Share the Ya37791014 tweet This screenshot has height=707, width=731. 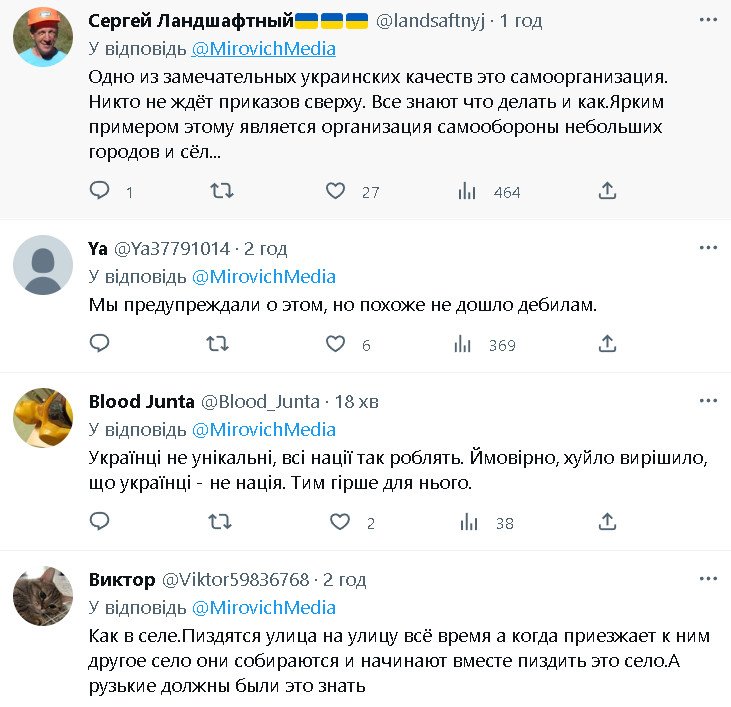(x=607, y=344)
